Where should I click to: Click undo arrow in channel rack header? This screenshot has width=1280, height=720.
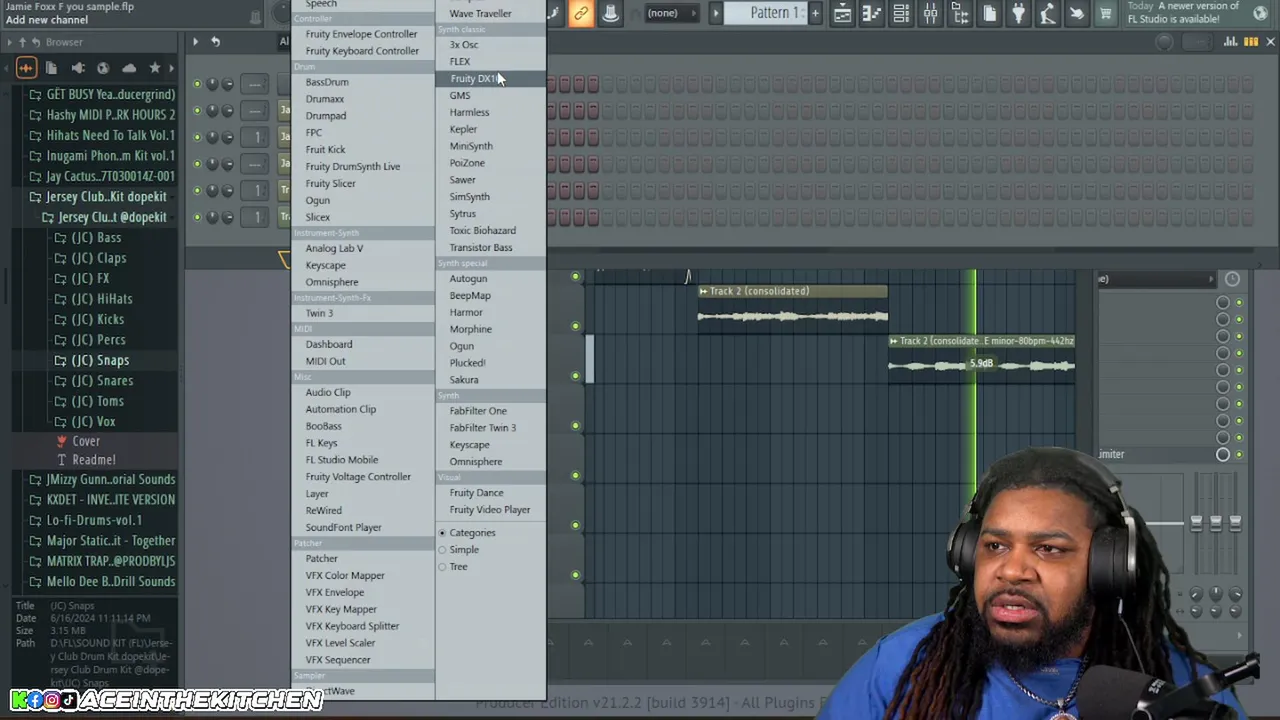pyautogui.click(x=215, y=42)
